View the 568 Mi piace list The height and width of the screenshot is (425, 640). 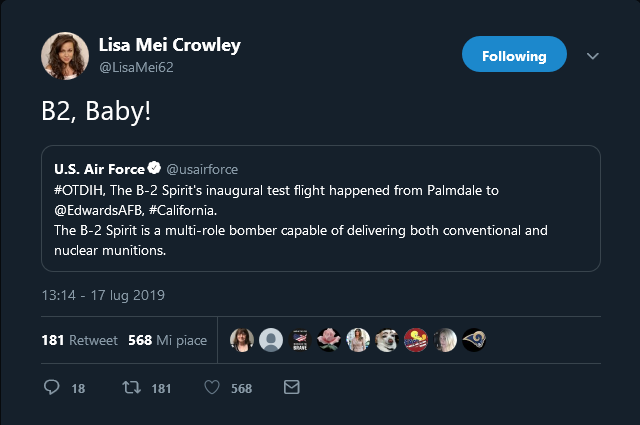coord(168,340)
